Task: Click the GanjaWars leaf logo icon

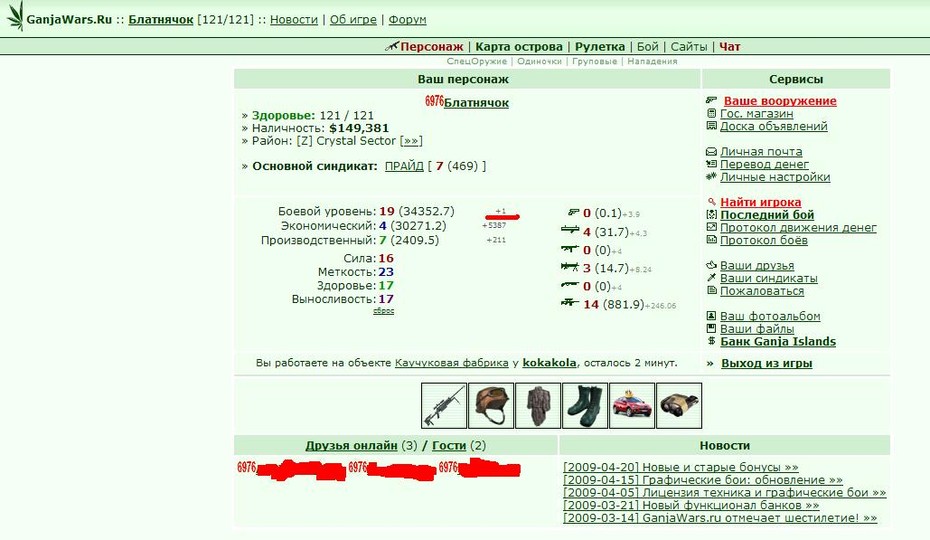Action: tap(15, 17)
